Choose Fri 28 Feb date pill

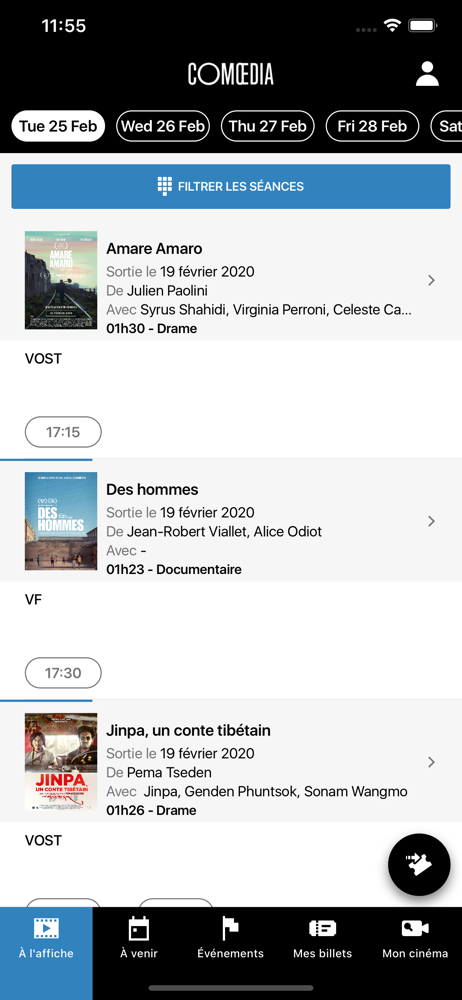pos(373,126)
